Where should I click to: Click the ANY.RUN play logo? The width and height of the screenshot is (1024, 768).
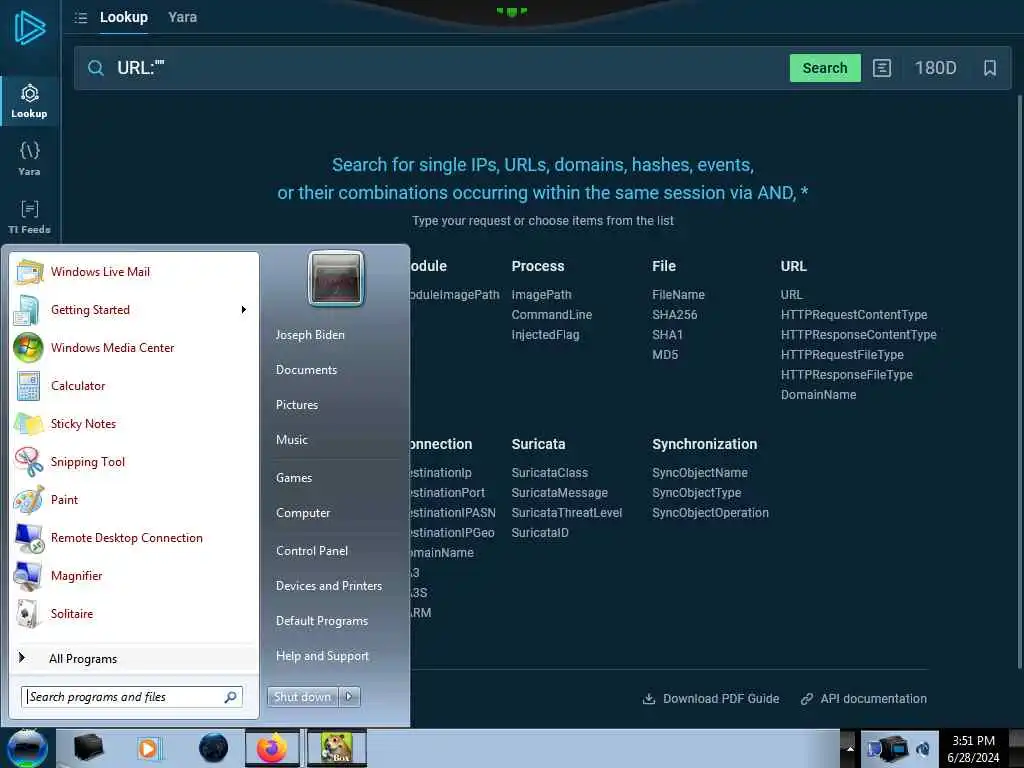(29, 28)
